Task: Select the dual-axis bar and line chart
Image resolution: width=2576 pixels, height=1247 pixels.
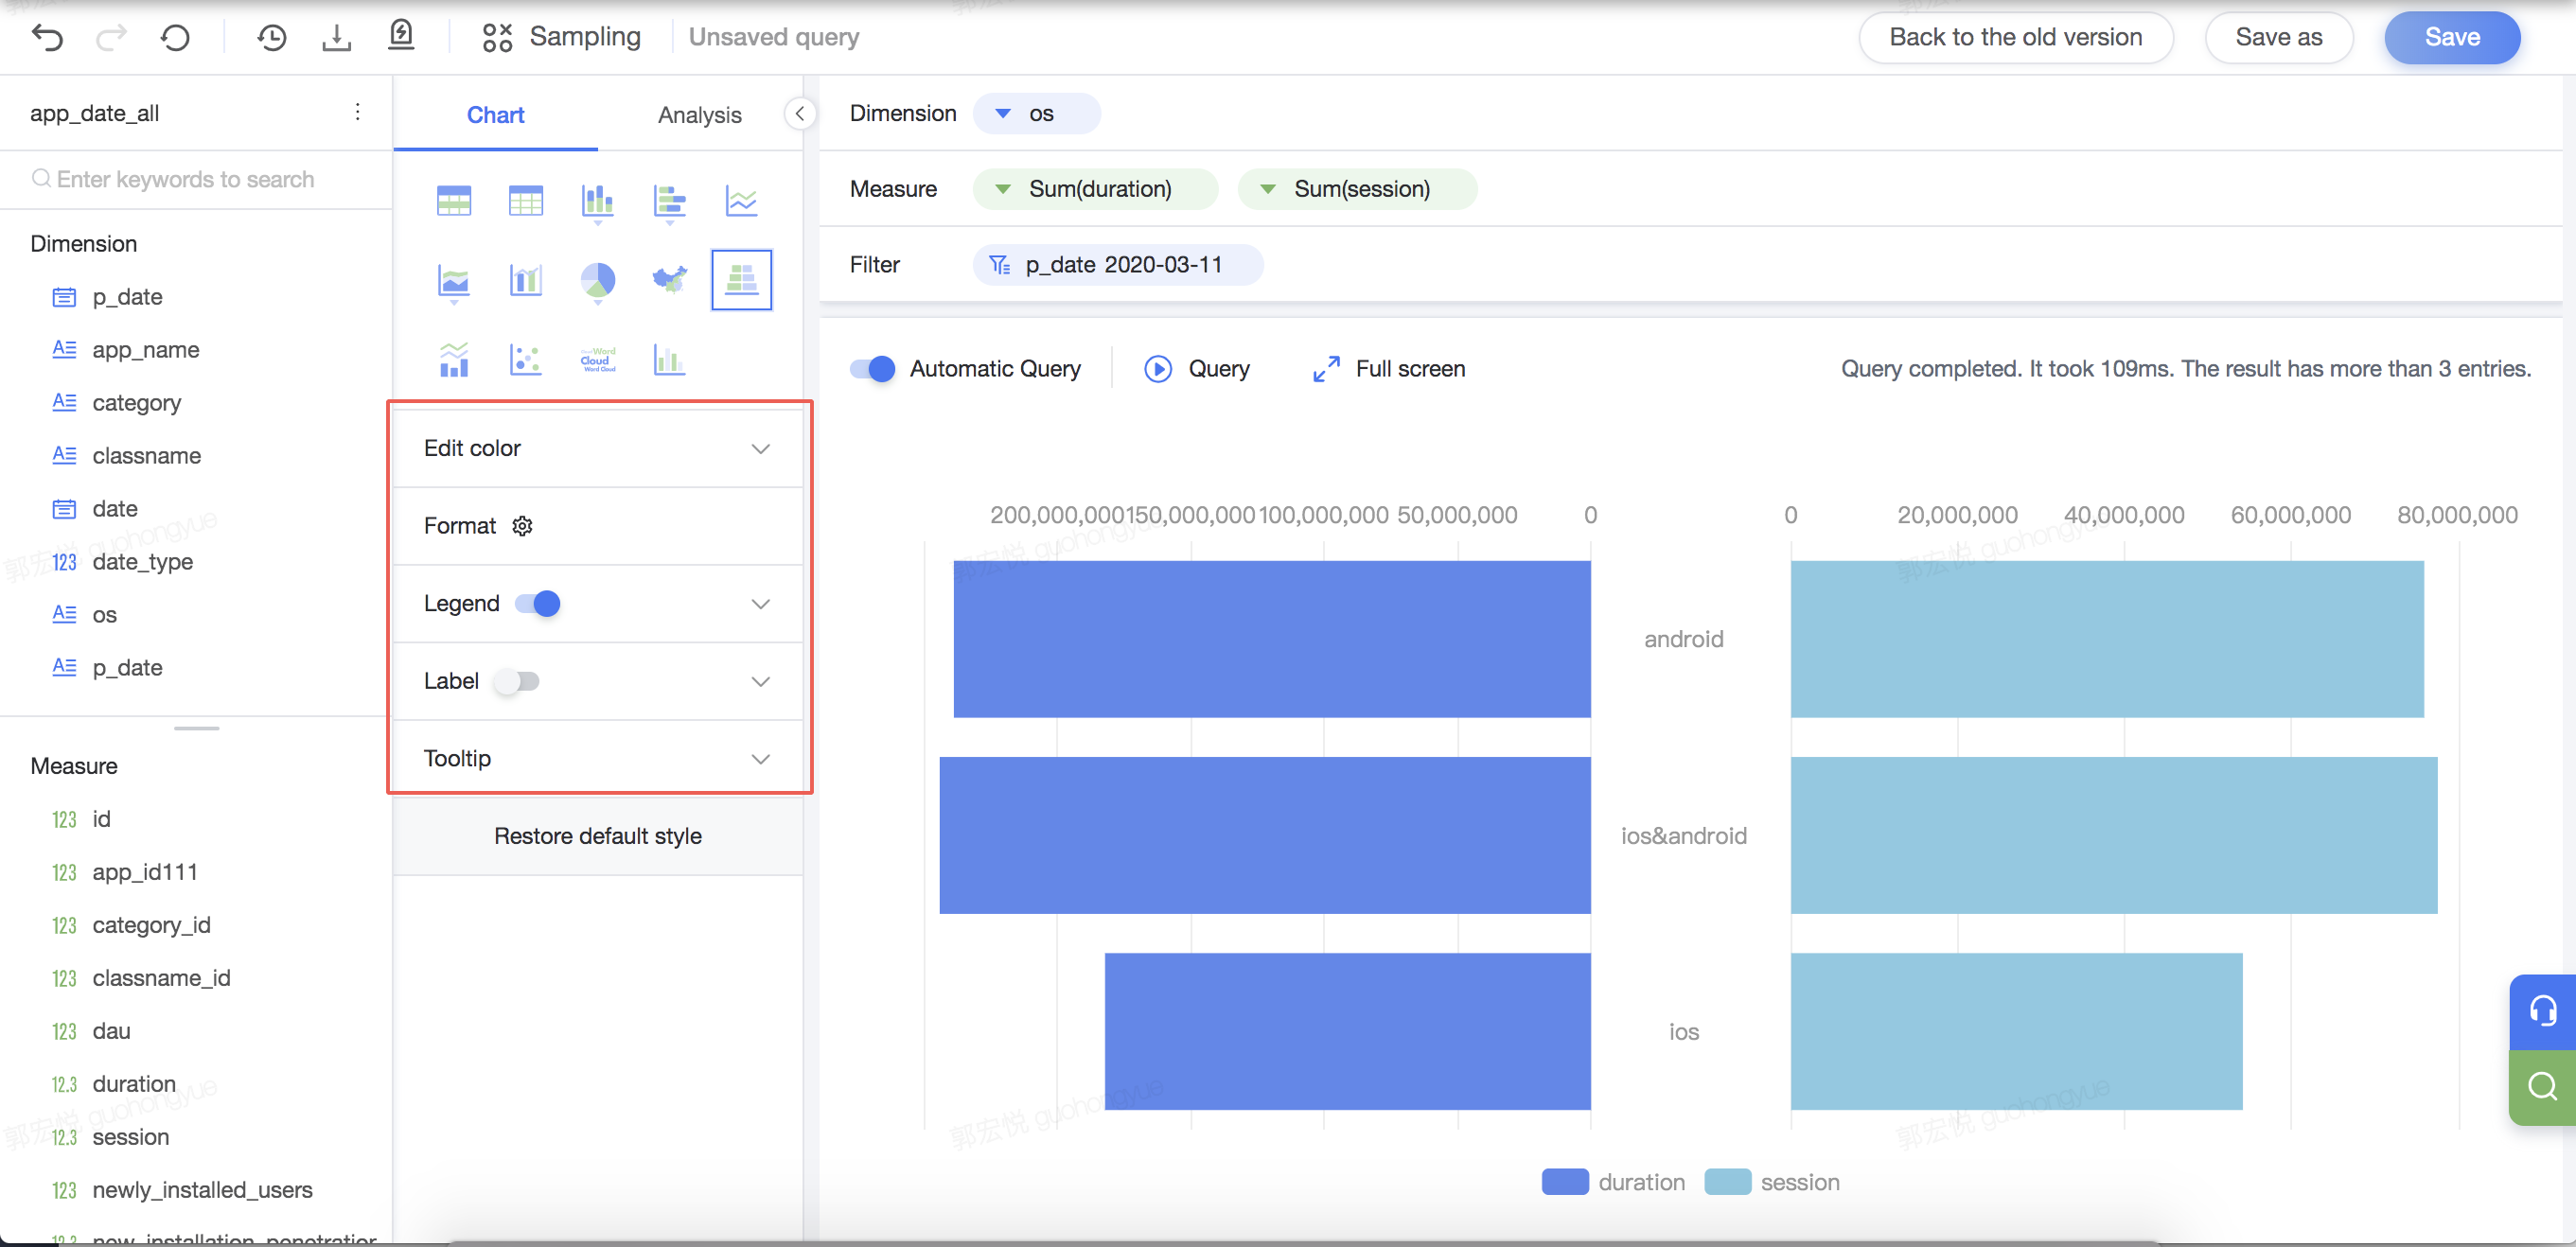Action: pyautogui.click(x=526, y=280)
